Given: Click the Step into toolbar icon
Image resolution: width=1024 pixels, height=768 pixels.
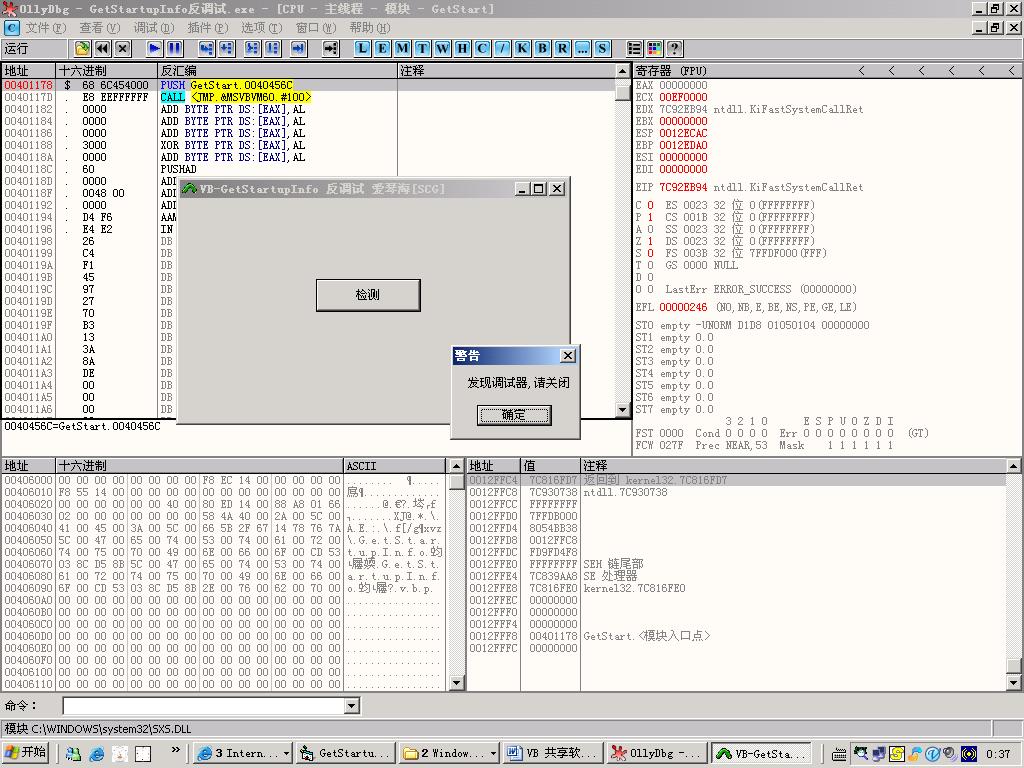Looking at the screenshot, I should click(x=206, y=48).
